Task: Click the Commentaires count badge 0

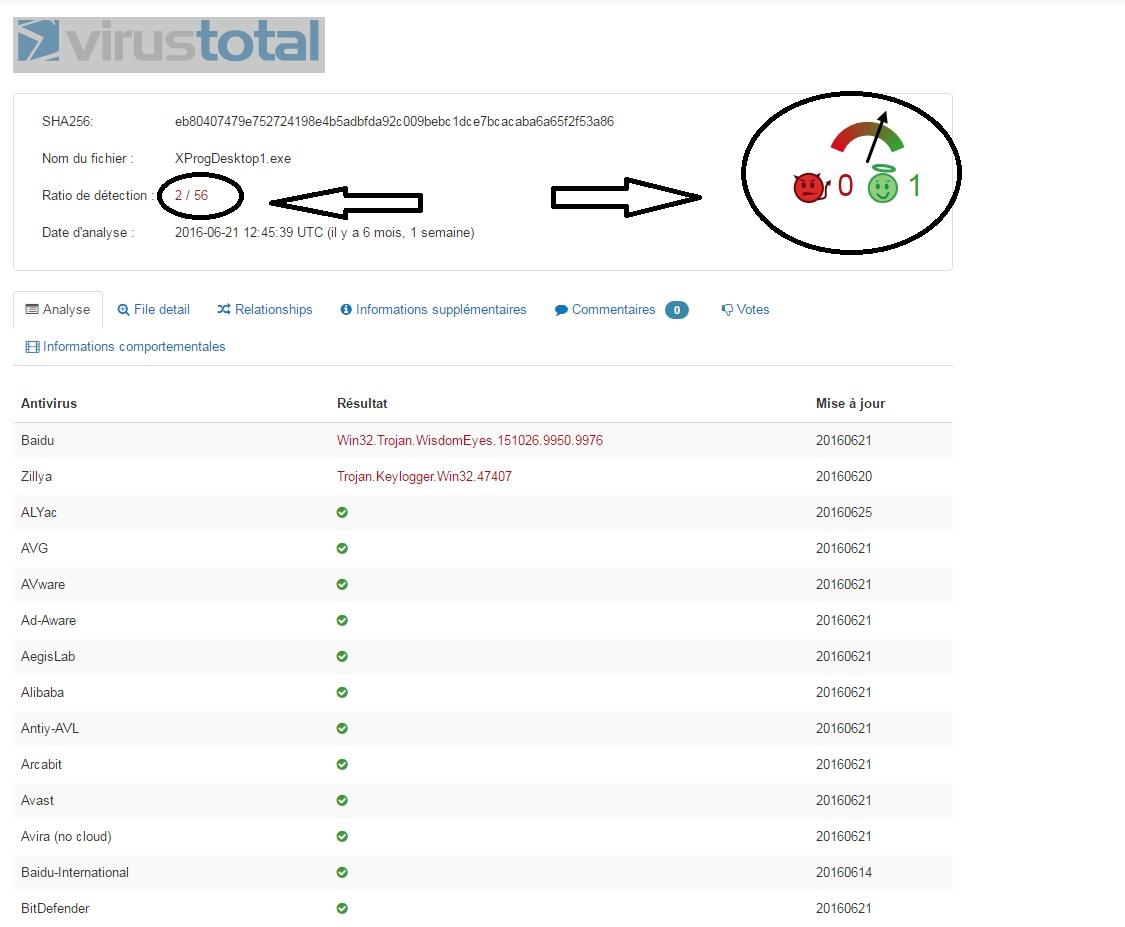Action: click(x=677, y=310)
